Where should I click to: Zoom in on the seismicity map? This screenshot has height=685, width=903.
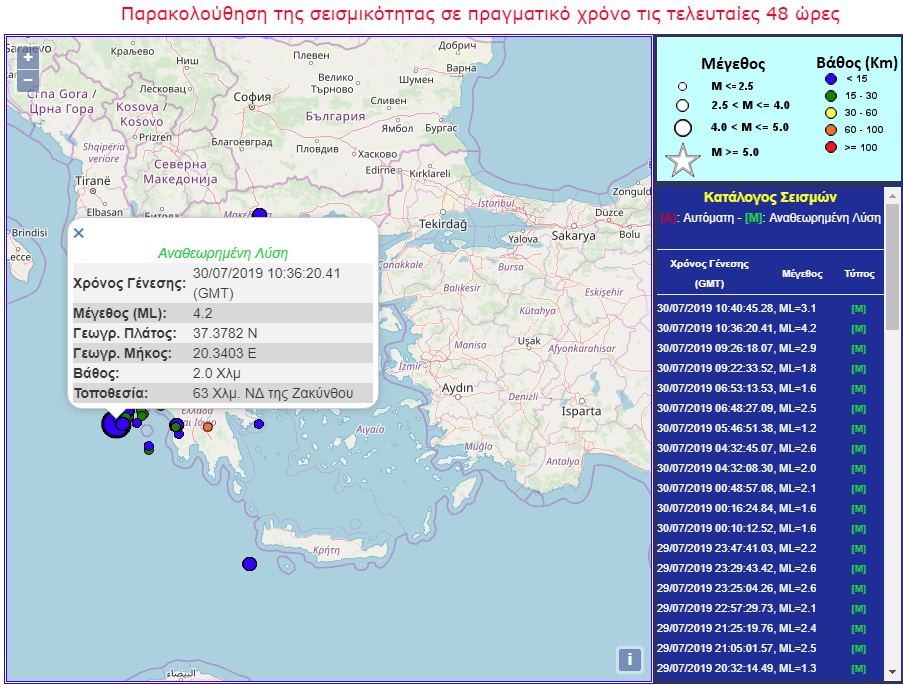point(28,58)
